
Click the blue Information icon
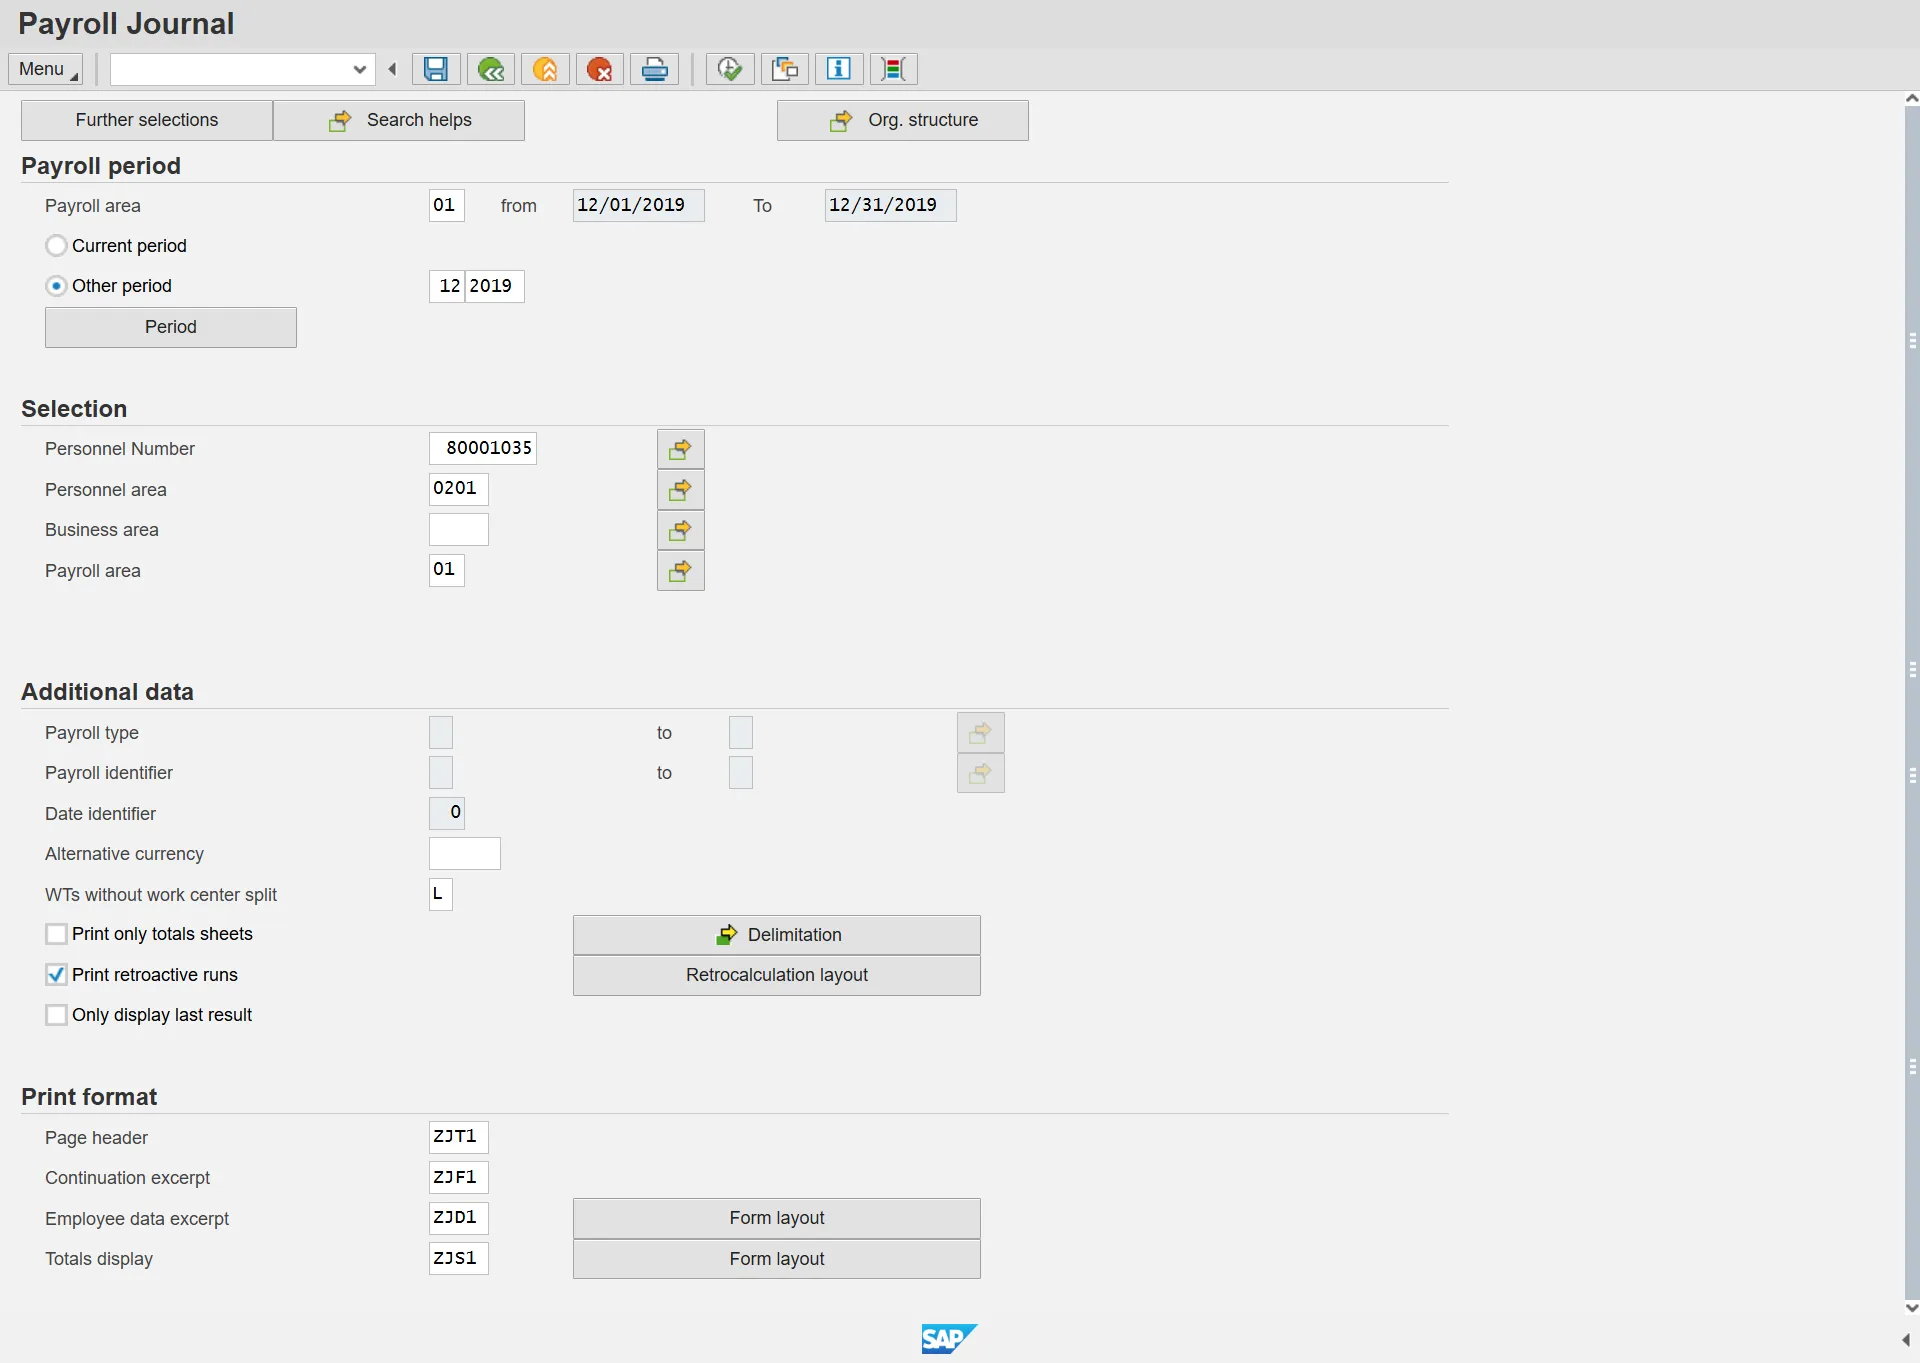(x=839, y=69)
